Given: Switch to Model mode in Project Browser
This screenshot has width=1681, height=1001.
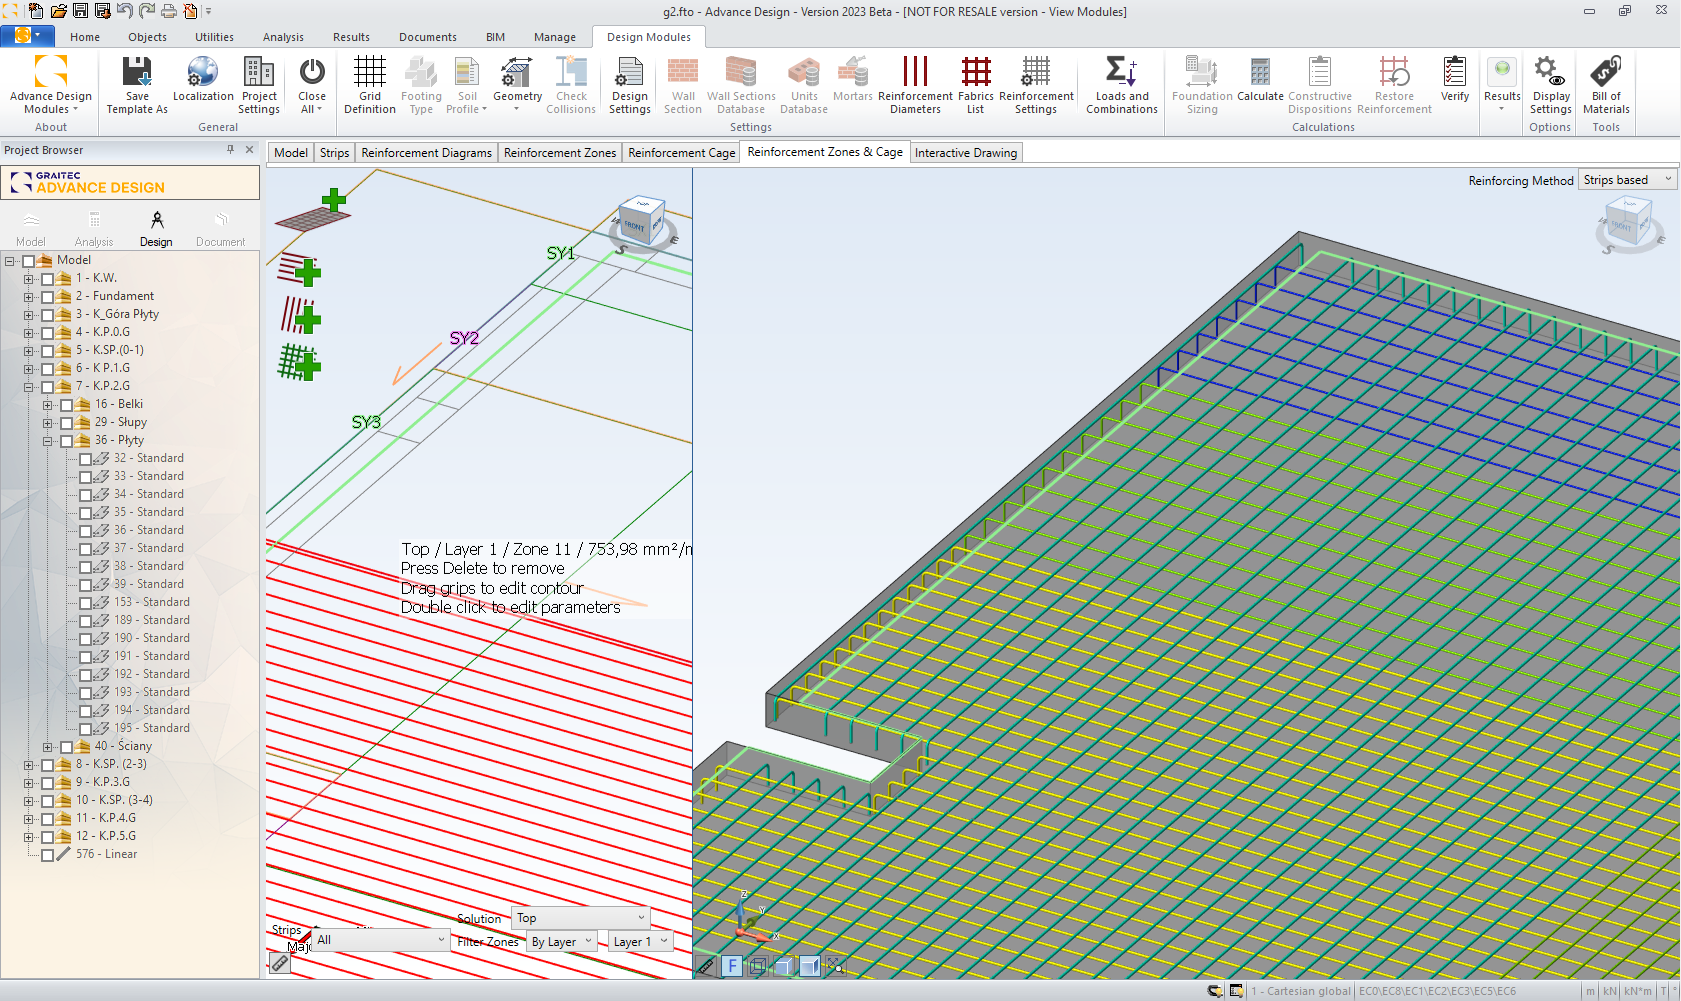Looking at the screenshot, I should coord(31,229).
